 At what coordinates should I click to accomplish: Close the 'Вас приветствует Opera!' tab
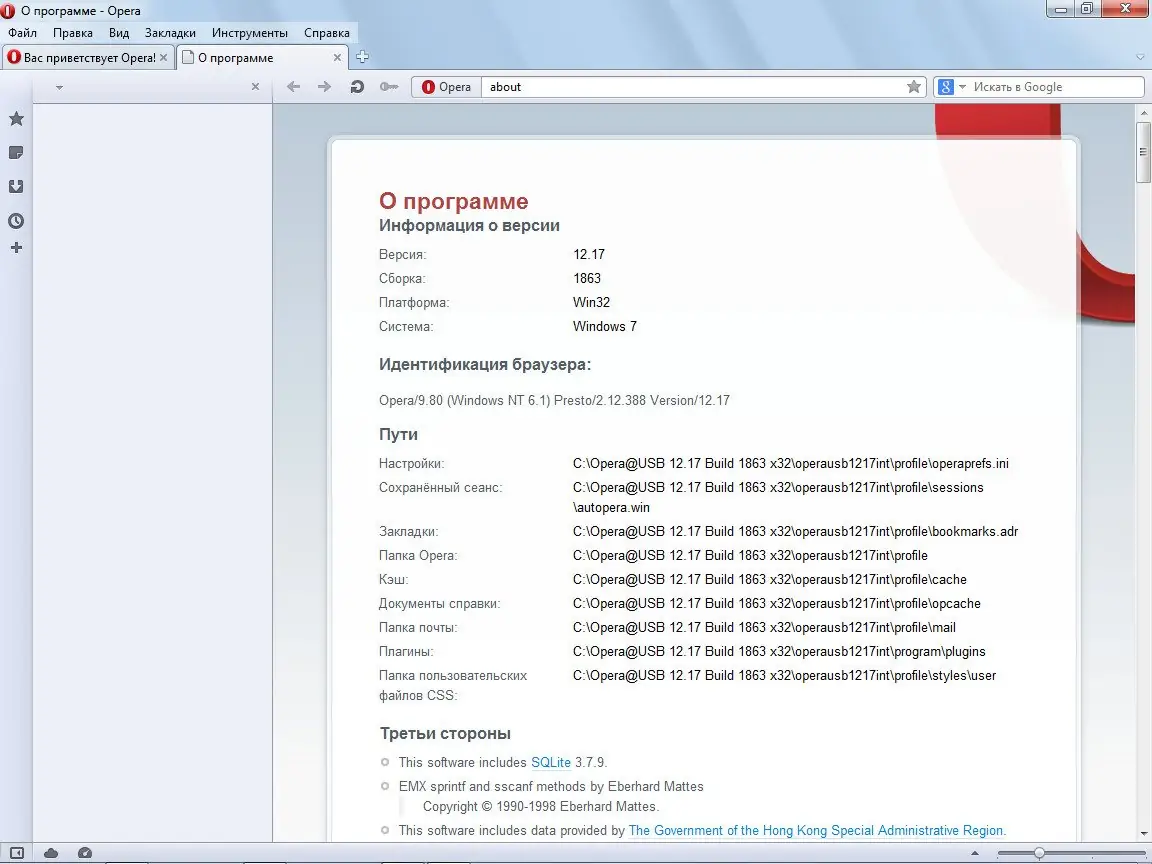pyautogui.click(x=164, y=57)
